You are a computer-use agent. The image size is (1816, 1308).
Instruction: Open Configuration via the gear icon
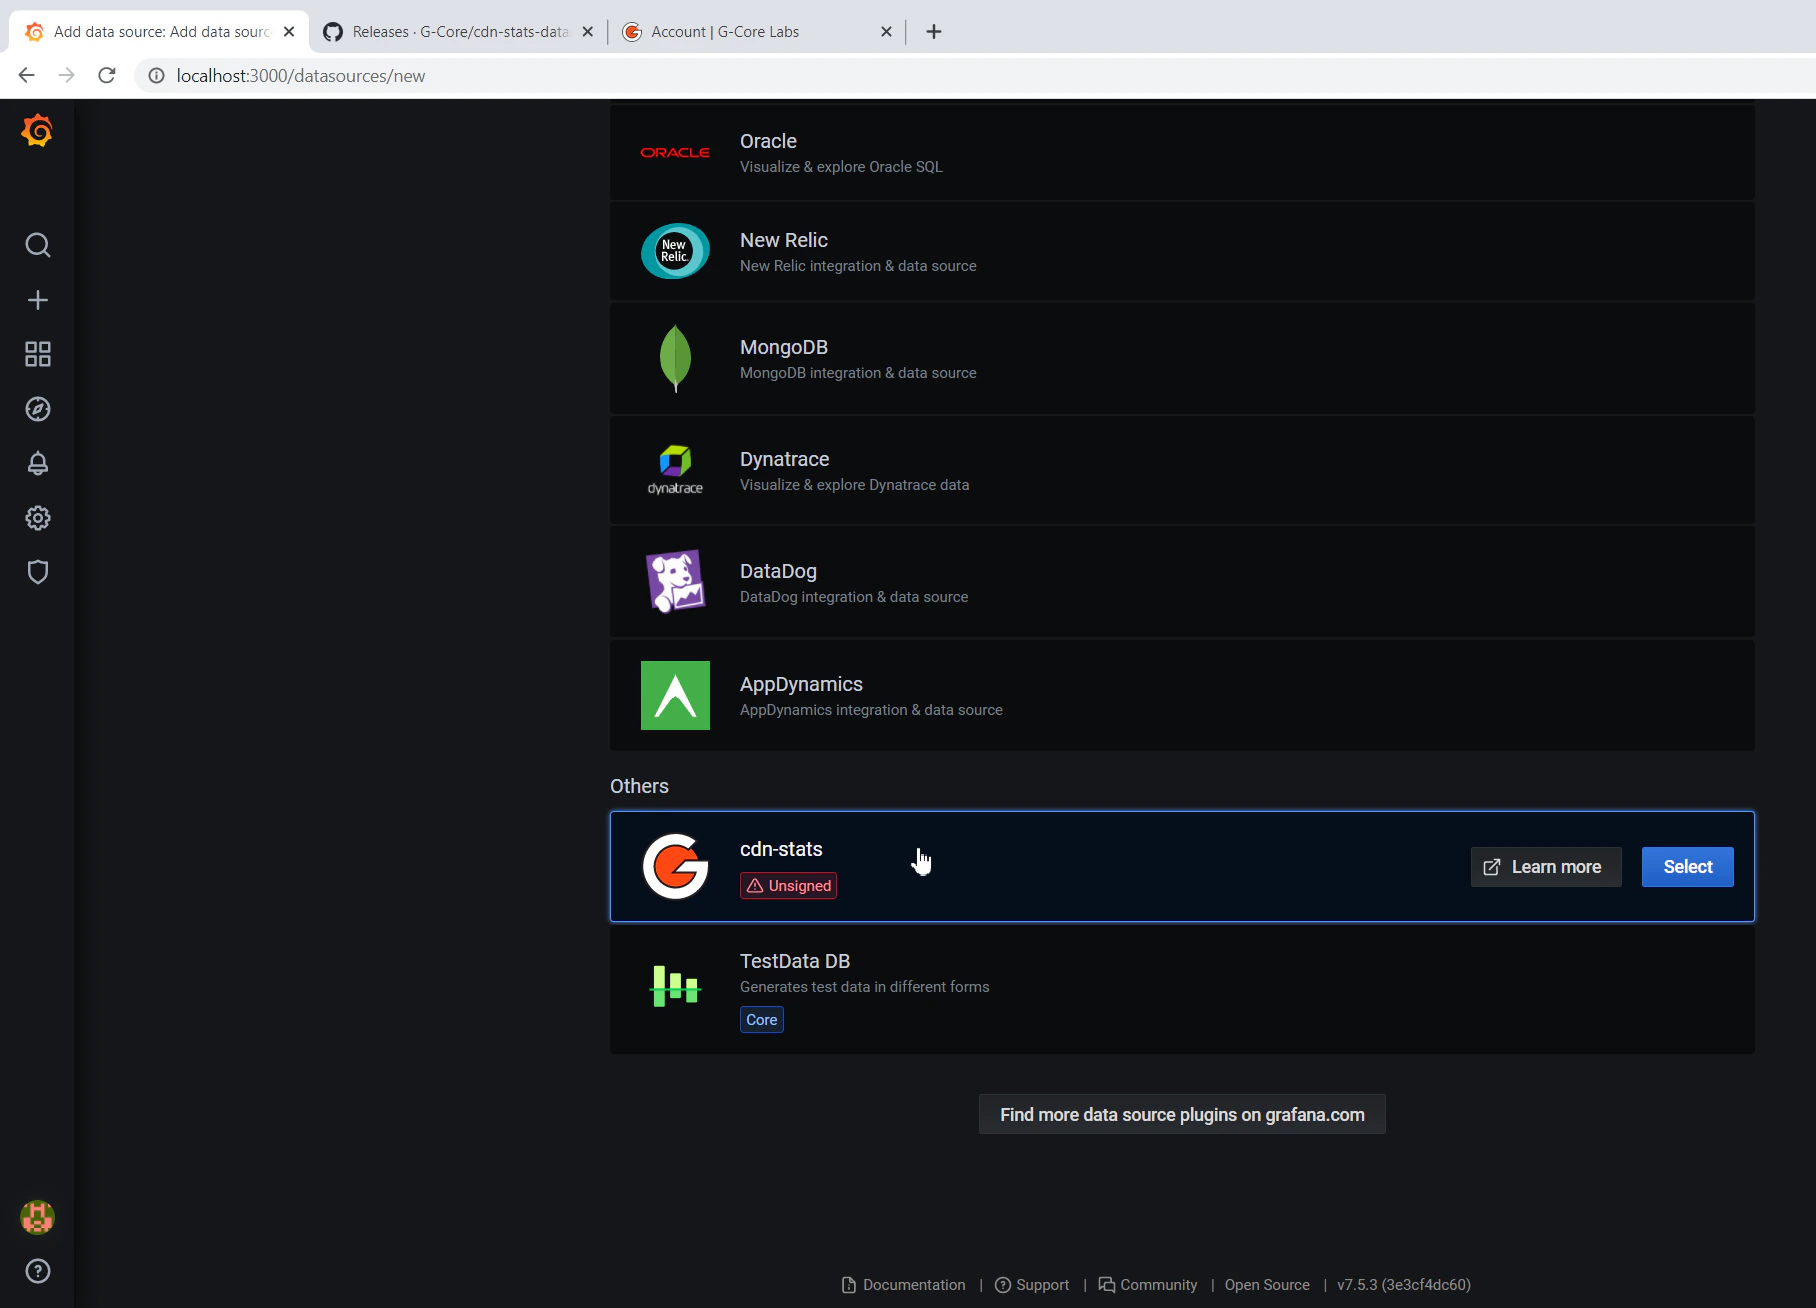37,517
